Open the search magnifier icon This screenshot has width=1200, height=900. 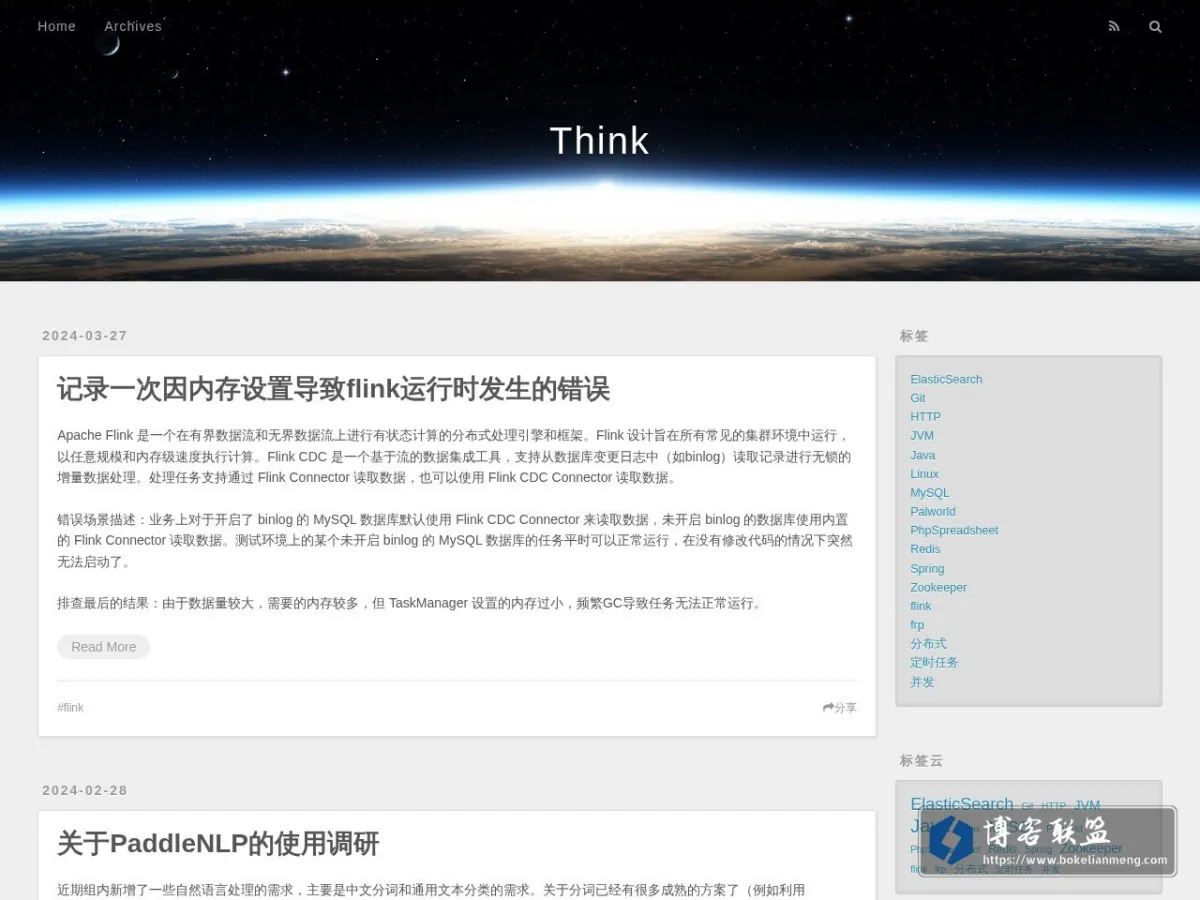click(x=1155, y=27)
